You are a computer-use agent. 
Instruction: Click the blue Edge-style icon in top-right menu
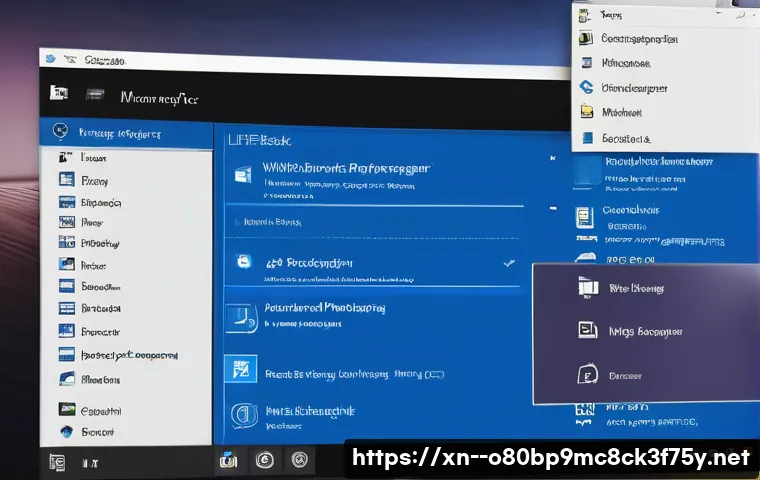587,87
